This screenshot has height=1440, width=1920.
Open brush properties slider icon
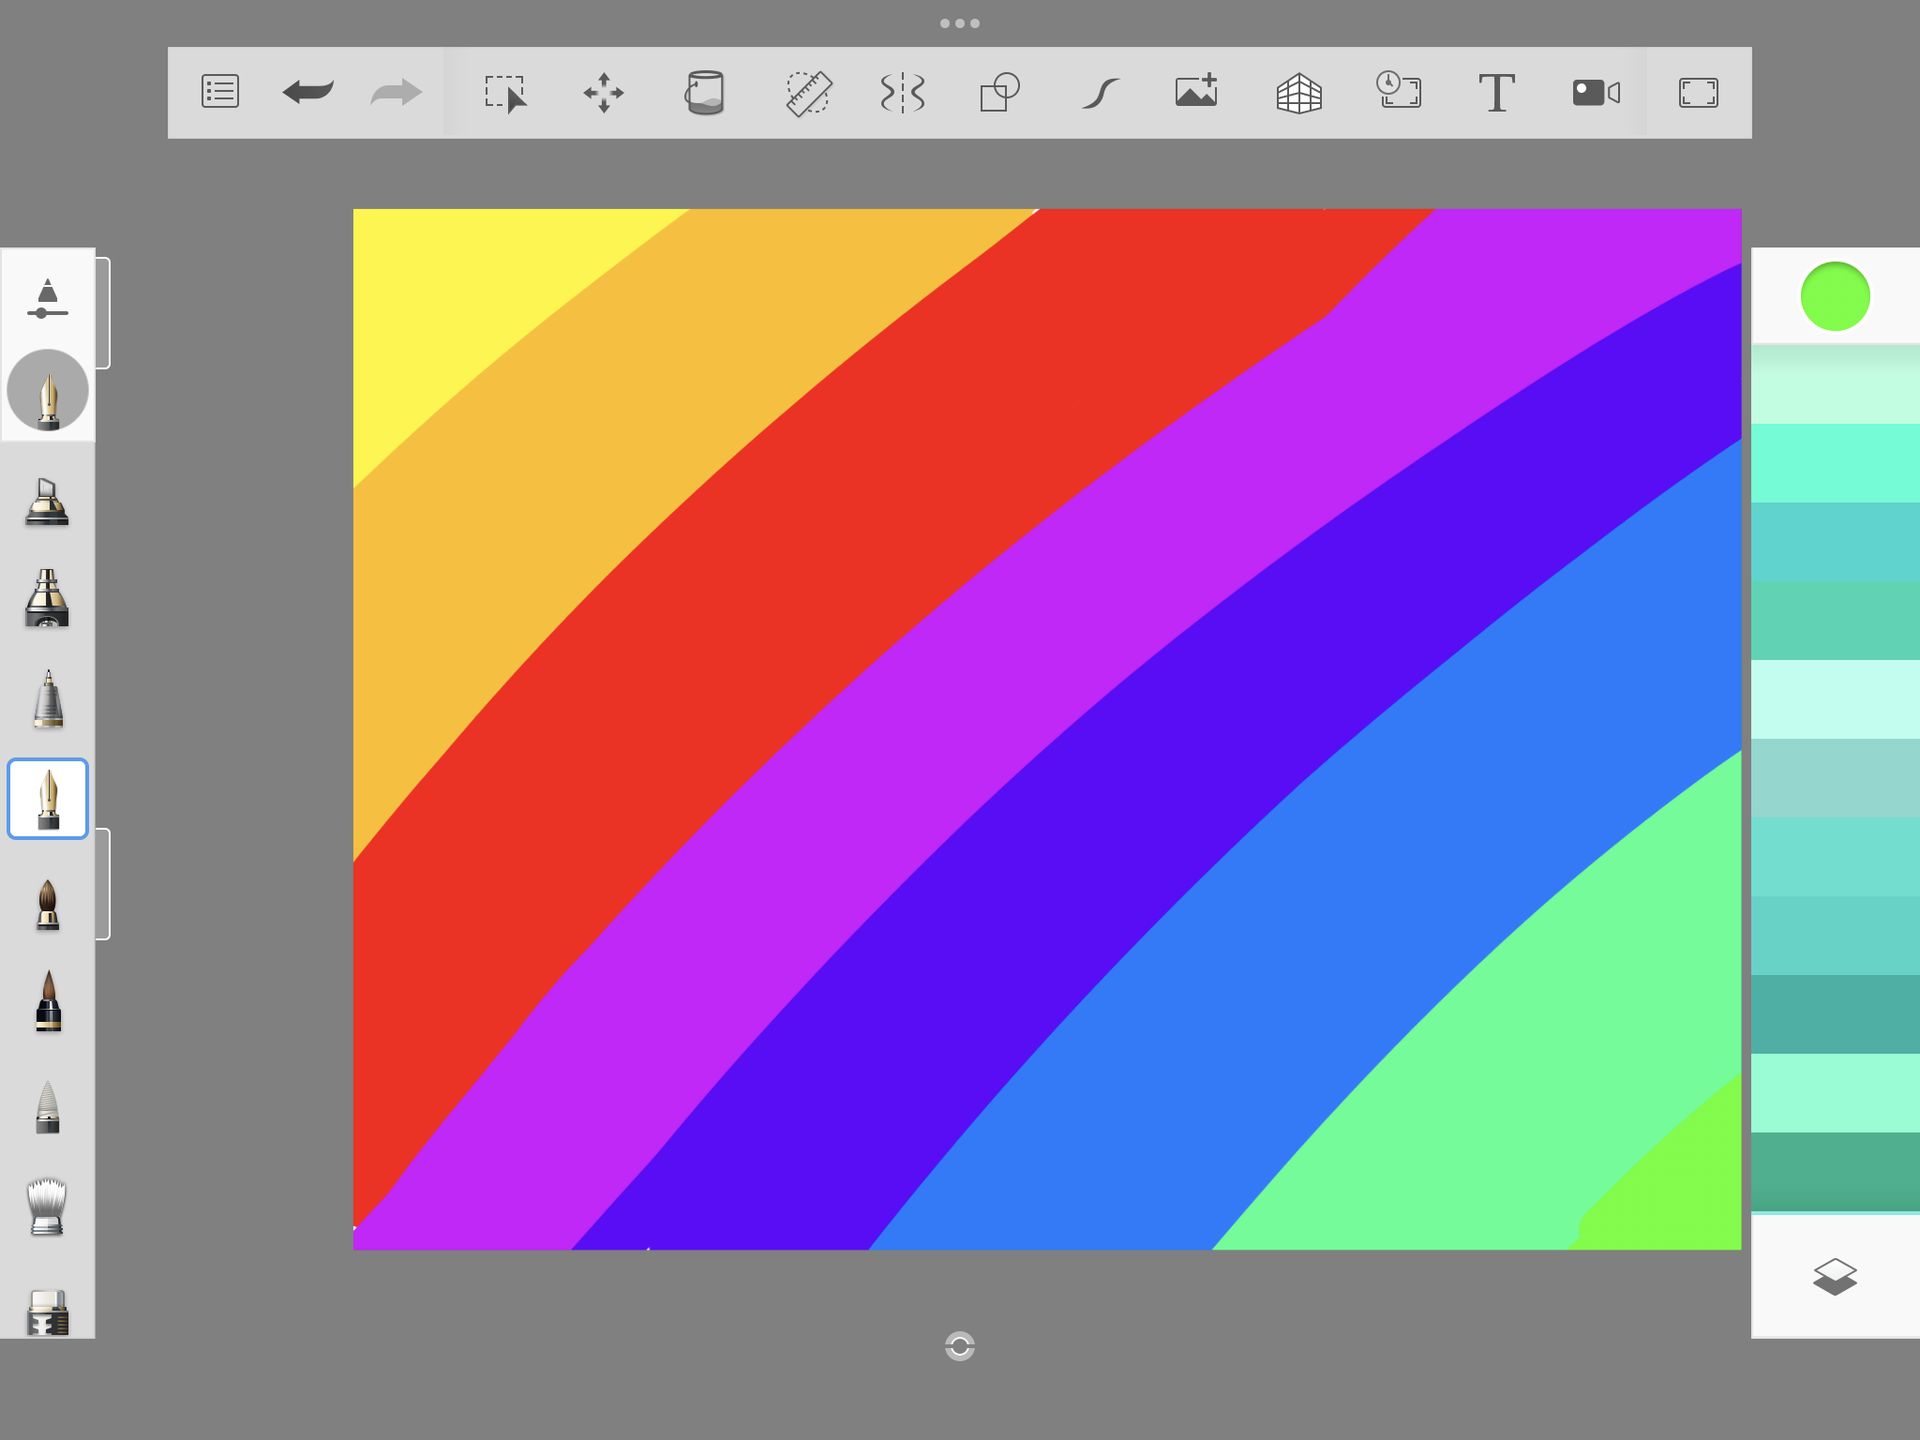coord(47,299)
